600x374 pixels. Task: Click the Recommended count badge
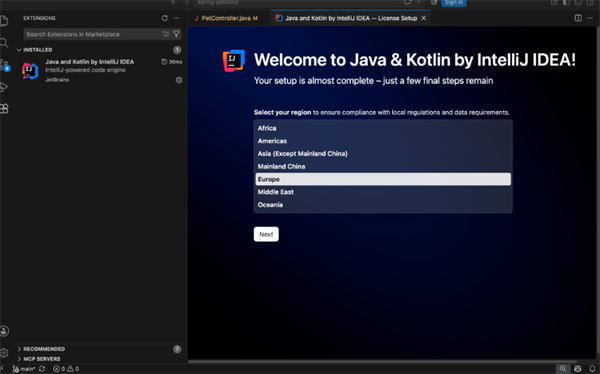point(177,349)
